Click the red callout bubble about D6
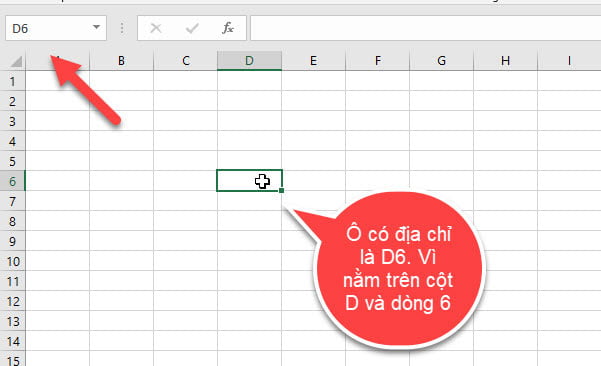 point(398,270)
